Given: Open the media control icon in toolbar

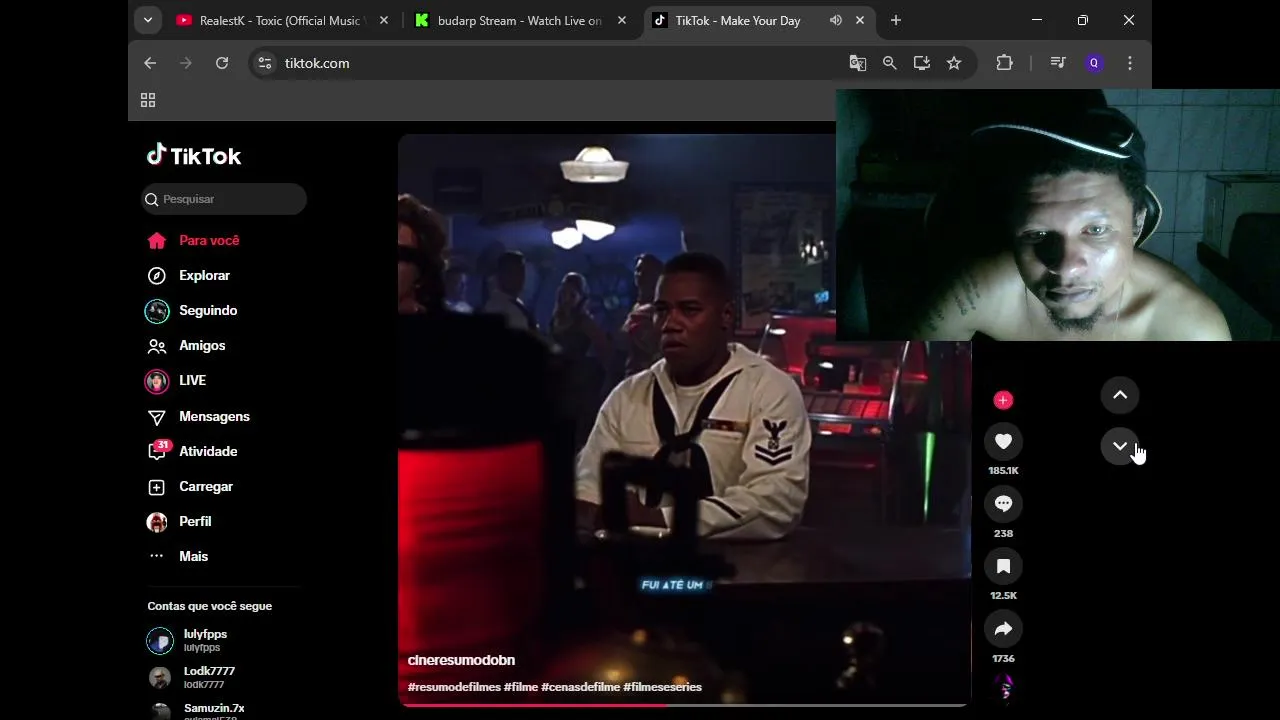Looking at the screenshot, I should pos(1058,63).
